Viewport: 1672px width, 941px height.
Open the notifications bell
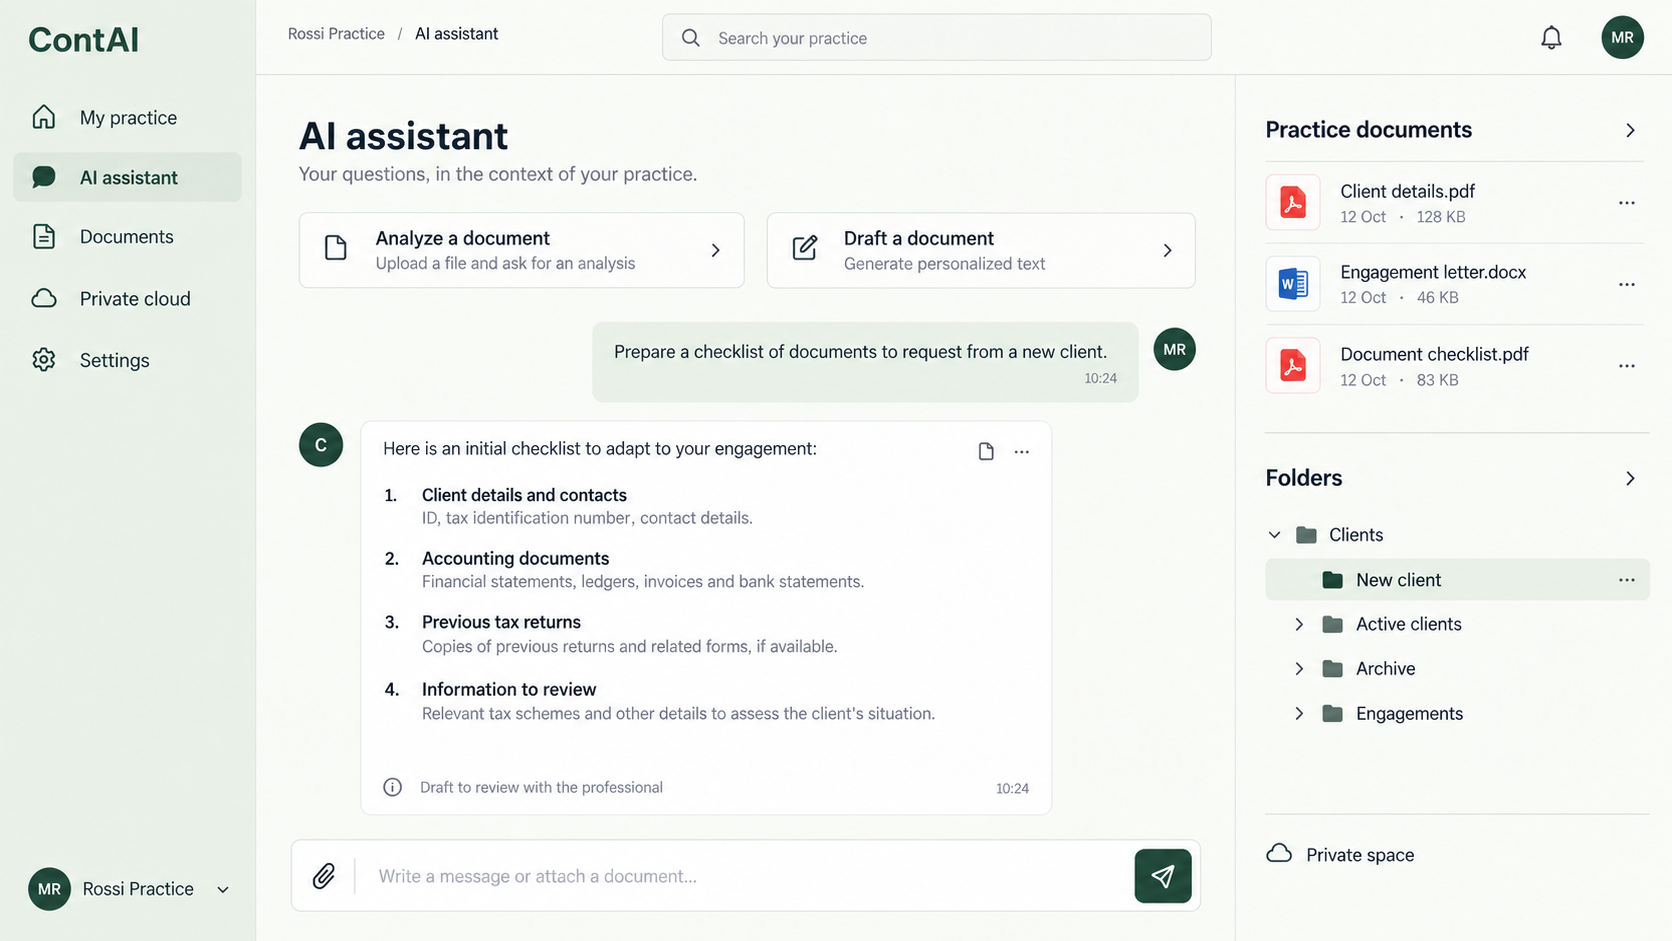1551,38
